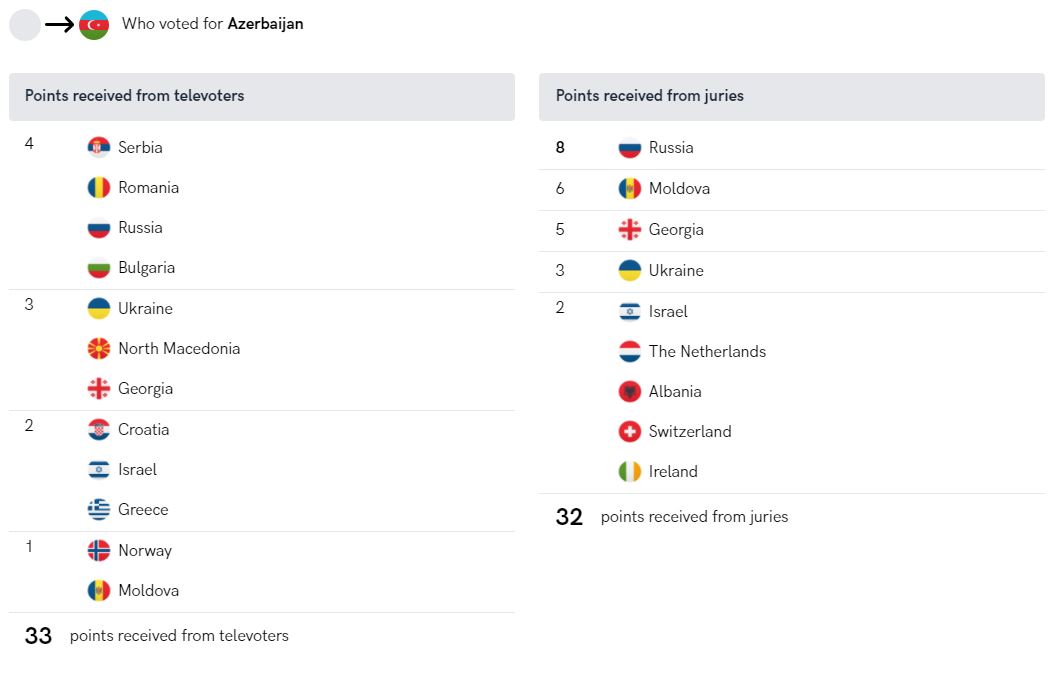The height and width of the screenshot is (673, 1054).
Task: Click Israel in juries 2 points group
Action: click(x=667, y=311)
